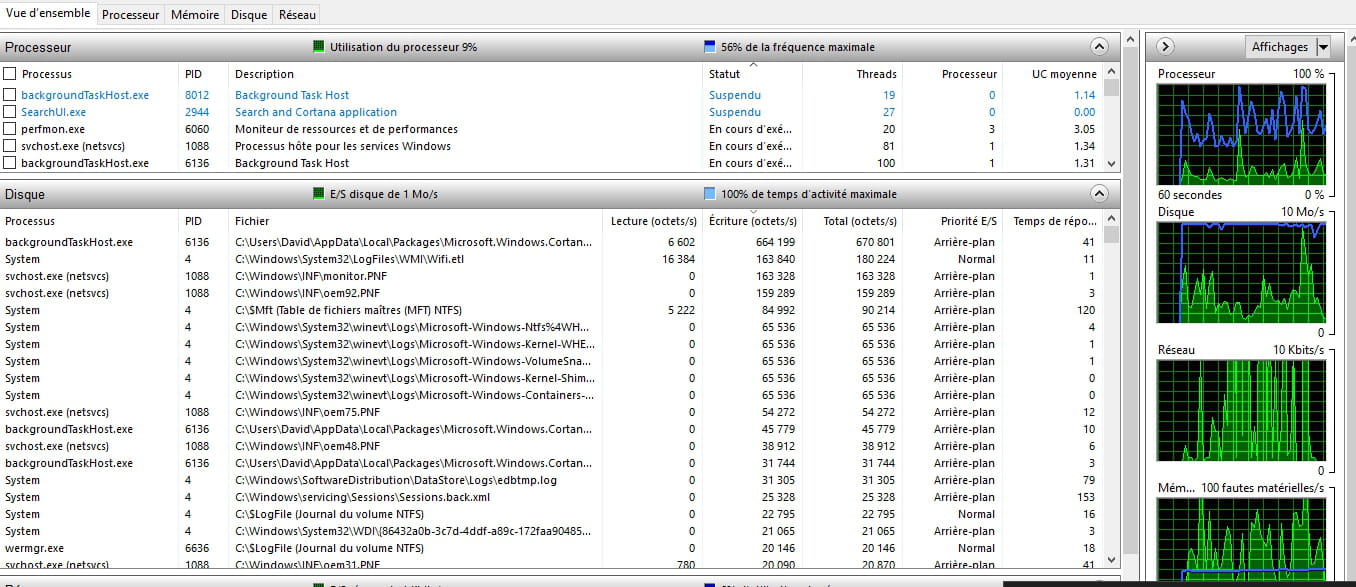Screen dimensions: 1356x587
Task: Select the Disque activity graph
Action: tap(1241, 272)
